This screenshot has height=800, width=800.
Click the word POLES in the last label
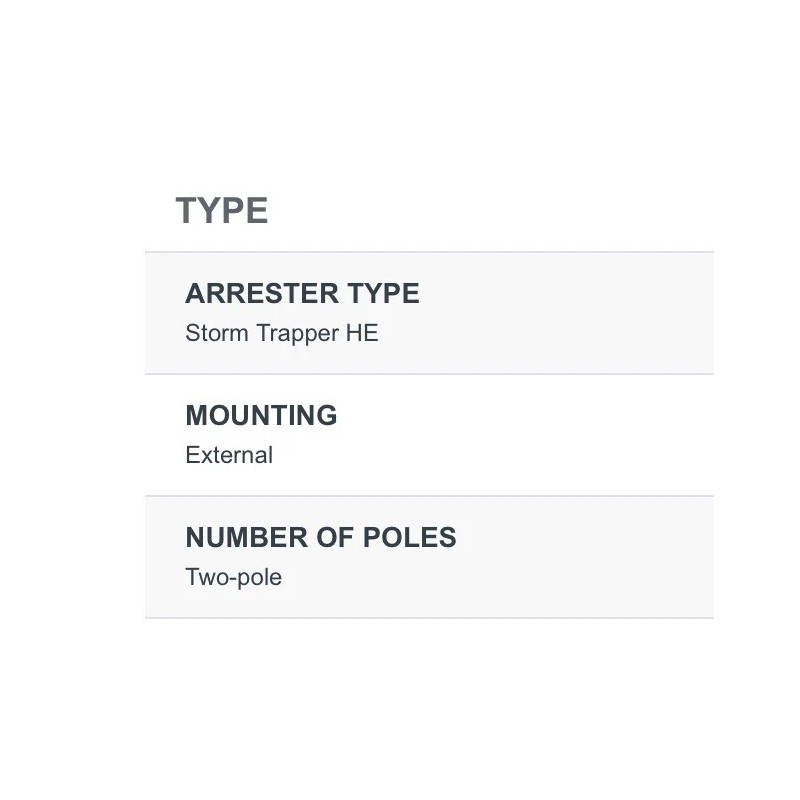410,538
